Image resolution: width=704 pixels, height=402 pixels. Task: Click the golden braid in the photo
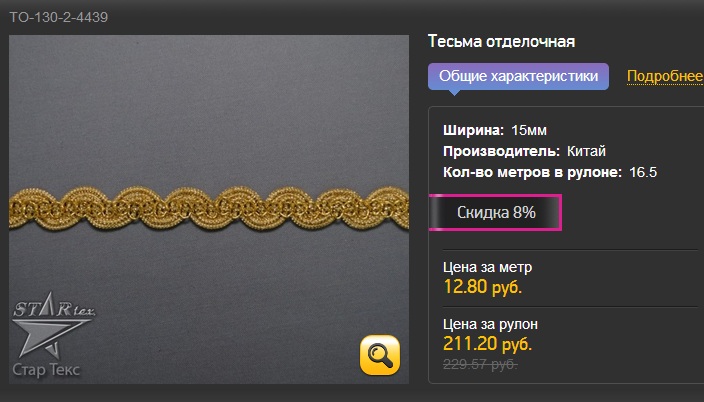209,209
